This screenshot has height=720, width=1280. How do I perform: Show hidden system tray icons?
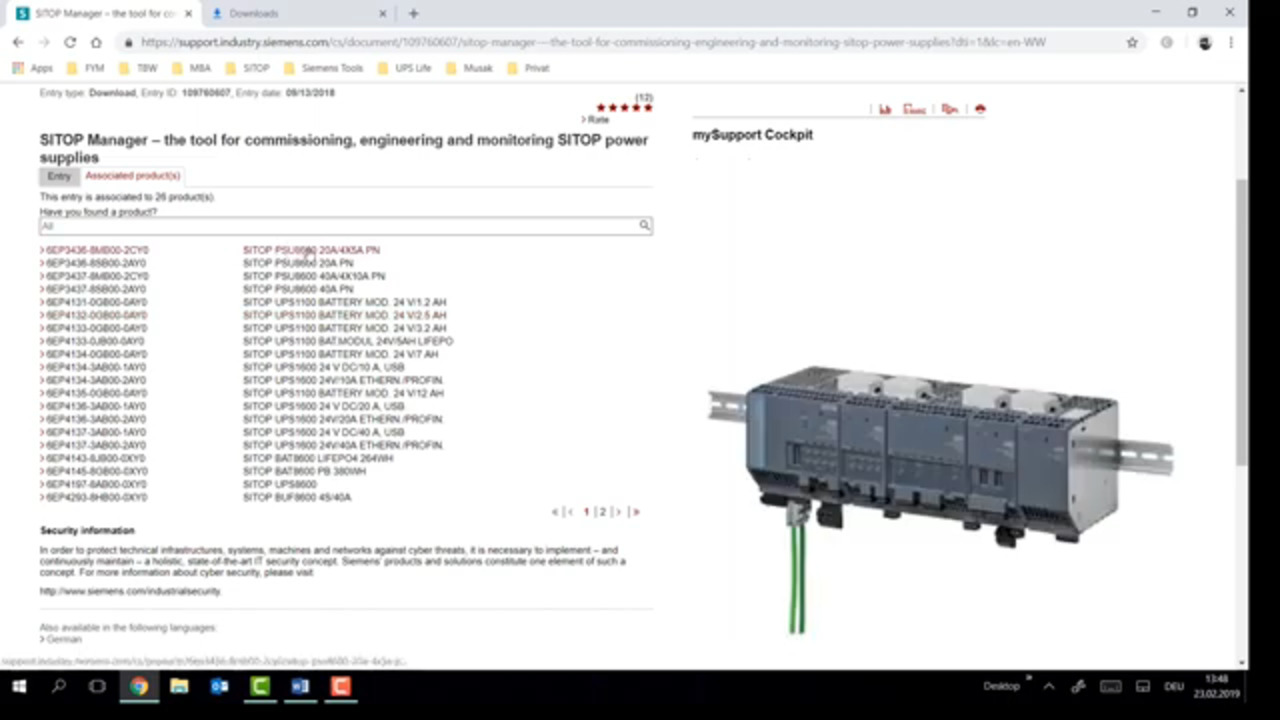pyautogui.click(x=1048, y=686)
